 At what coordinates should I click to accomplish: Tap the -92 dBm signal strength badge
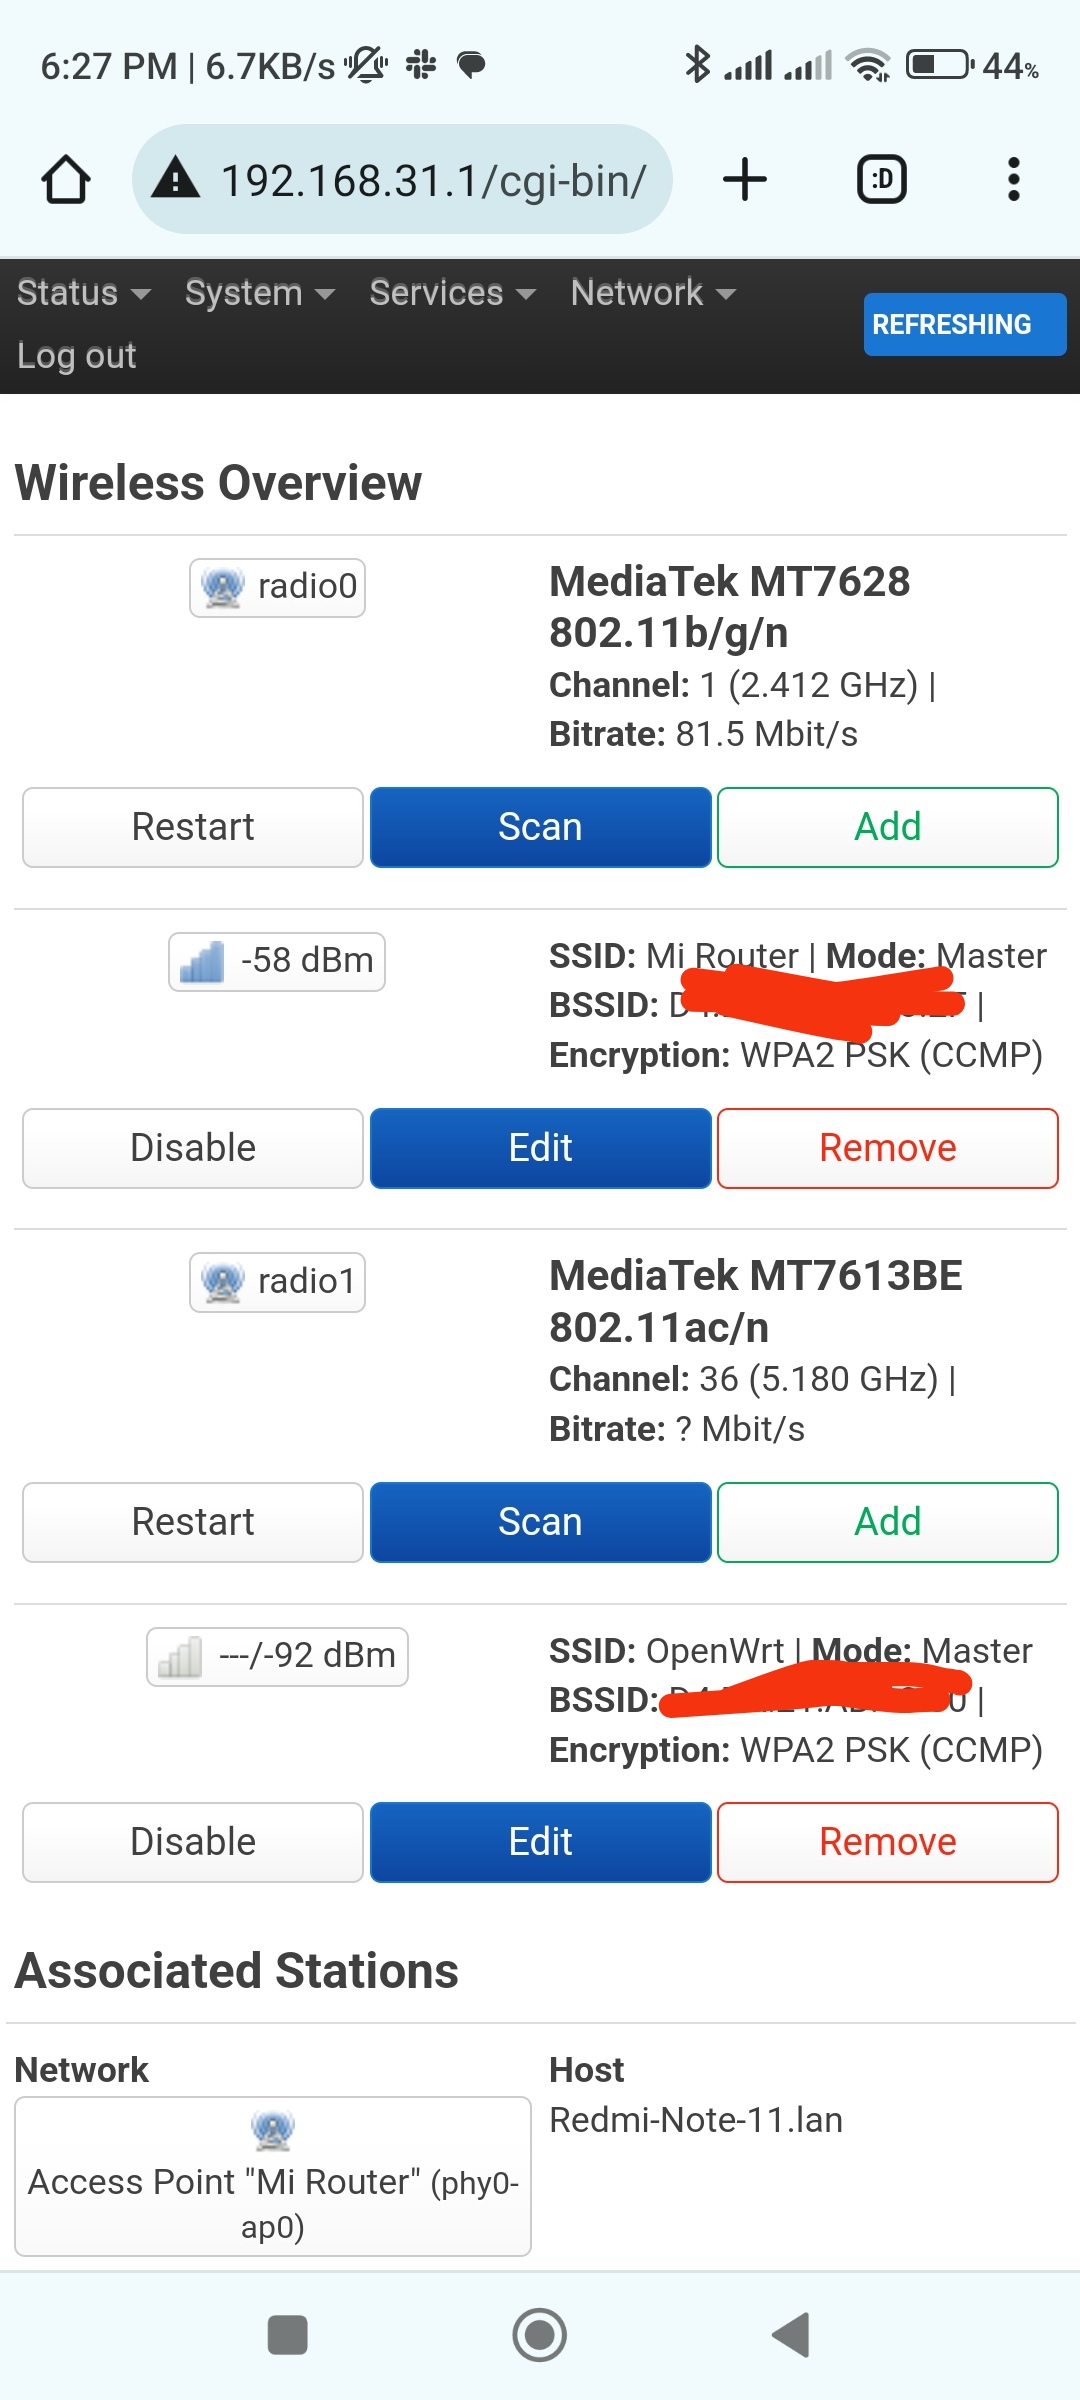tap(277, 1656)
